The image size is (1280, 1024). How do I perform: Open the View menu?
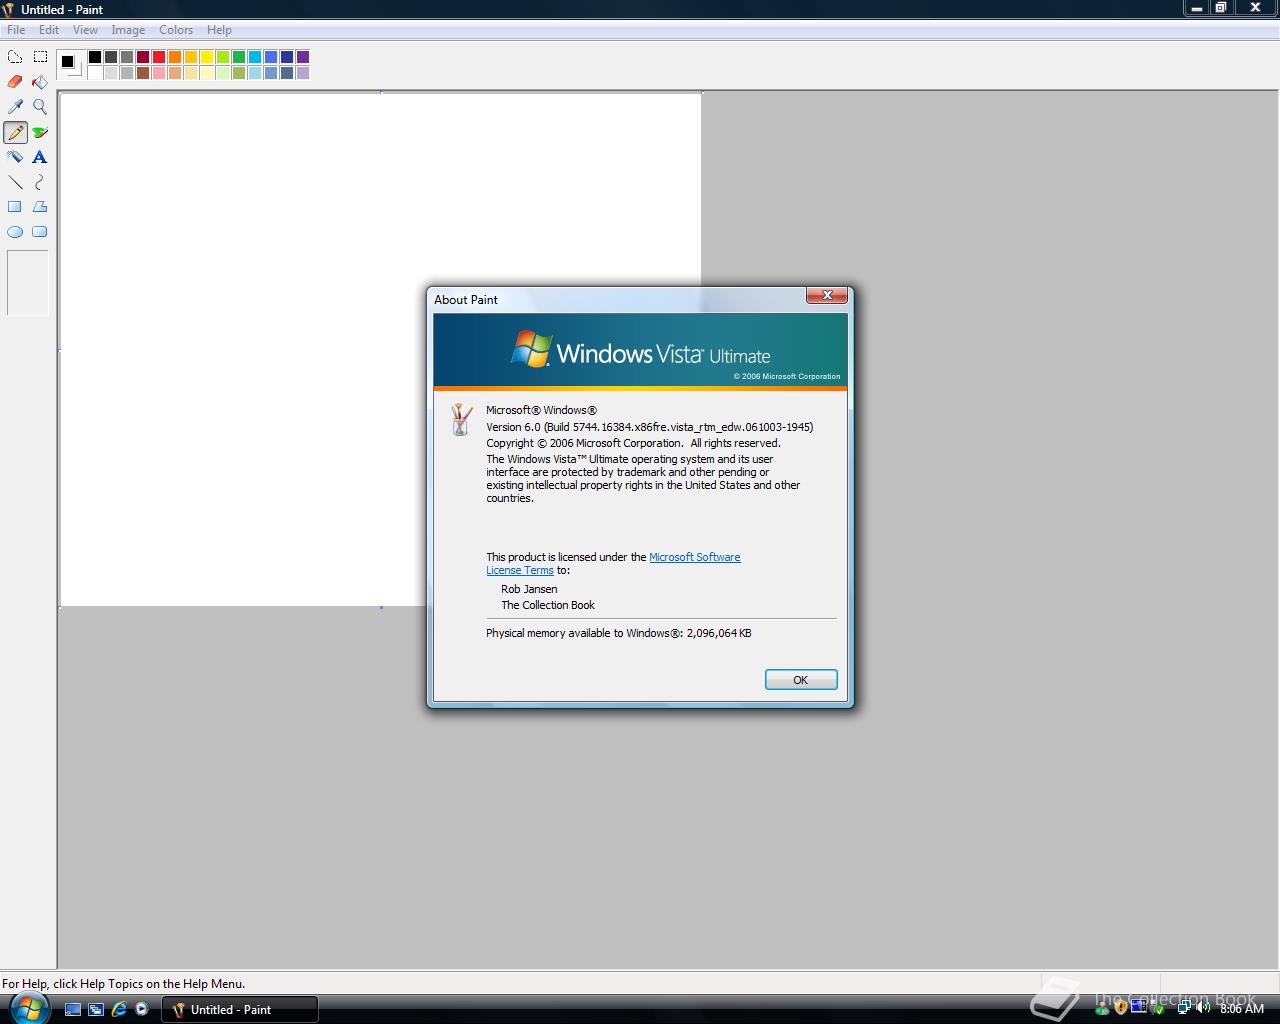(x=85, y=30)
